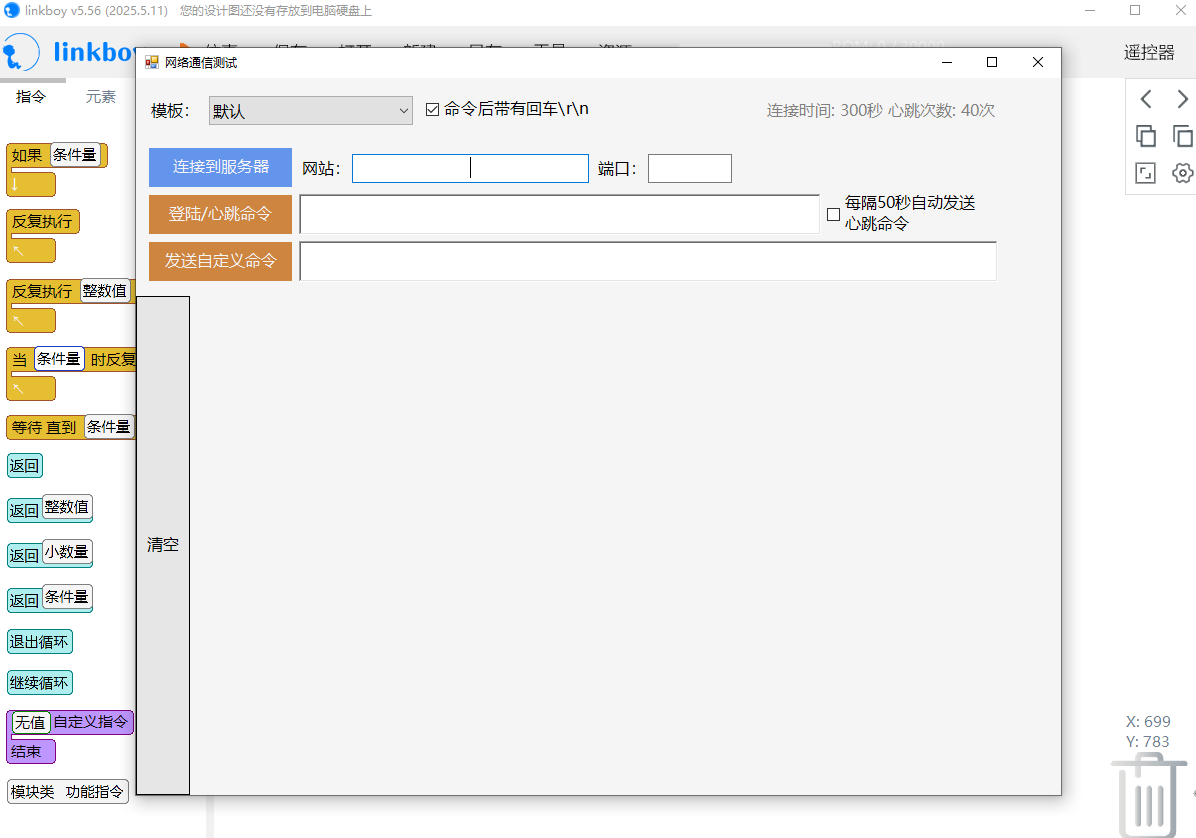
Task: Click the linkboy logo icon
Action: (x=21, y=53)
